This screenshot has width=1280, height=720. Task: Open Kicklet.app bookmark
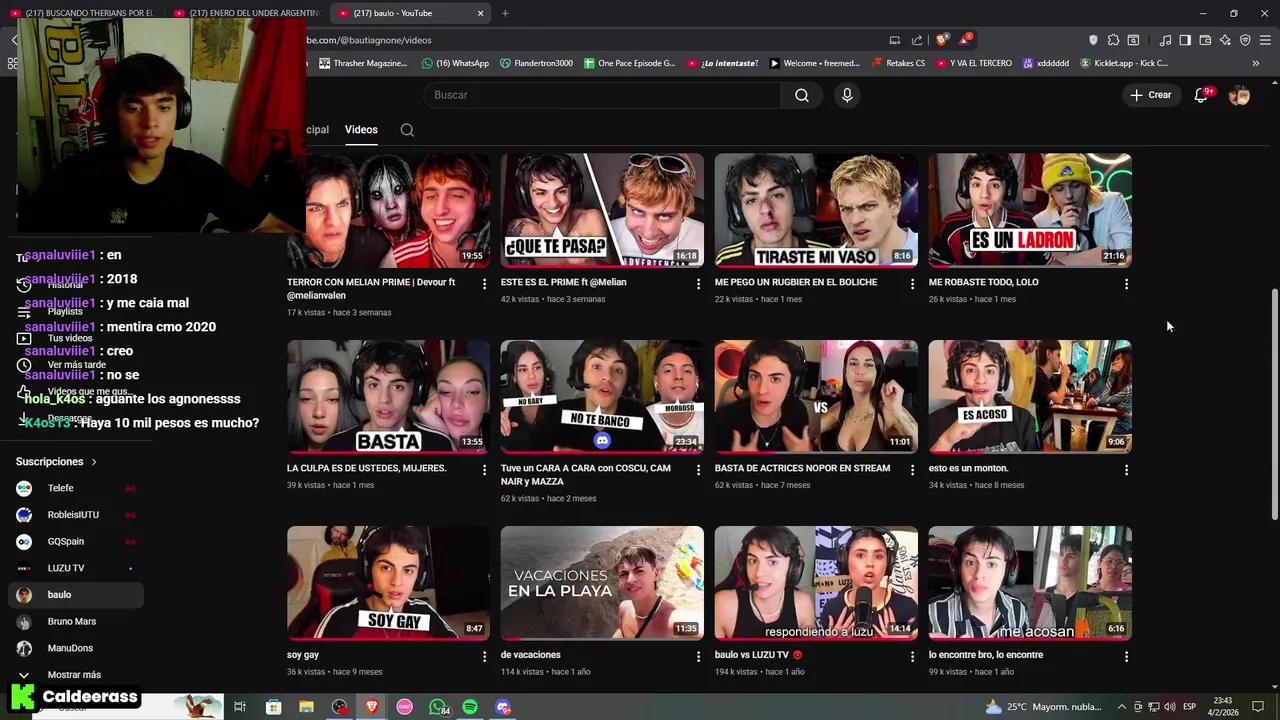1123,63
